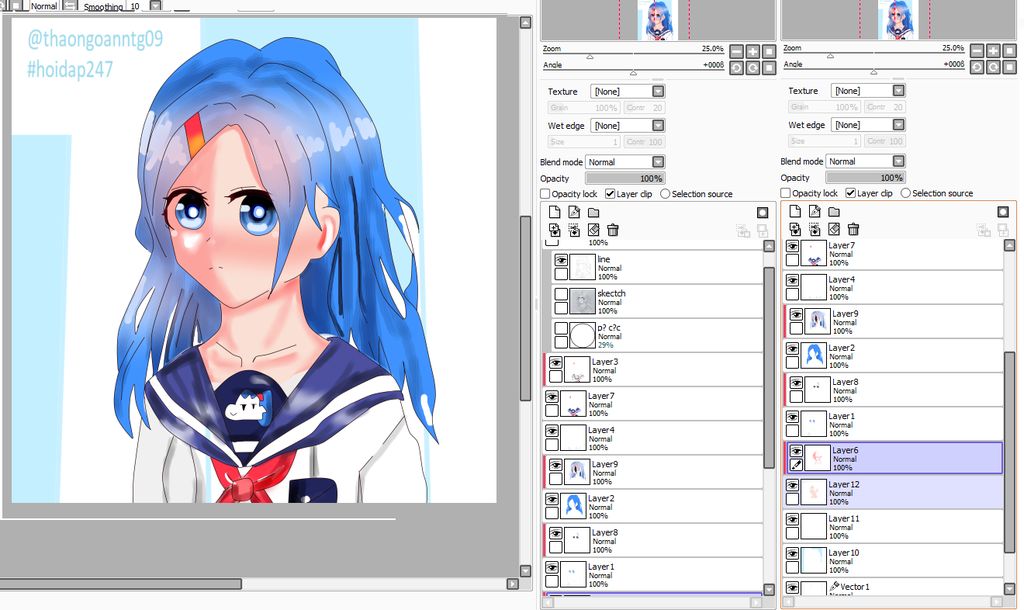Hide Layer6 using its eye icon
Image resolution: width=1024 pixels, height=610 pixels.
pos(796,451)
